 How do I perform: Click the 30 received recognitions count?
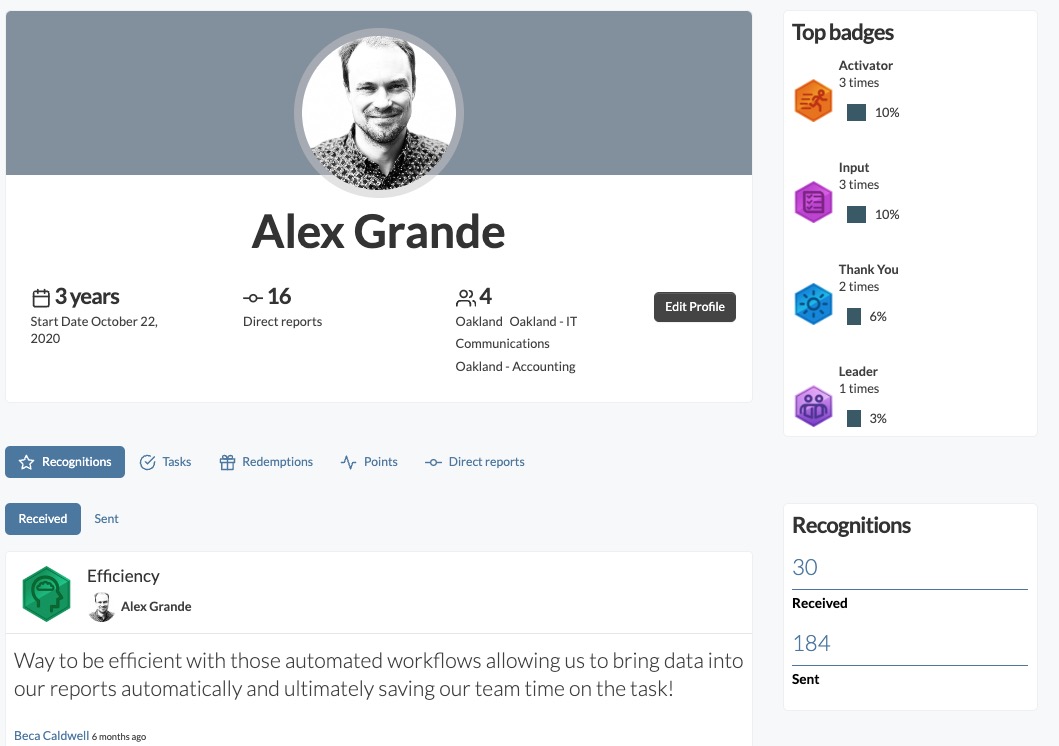tap(805, 568)
